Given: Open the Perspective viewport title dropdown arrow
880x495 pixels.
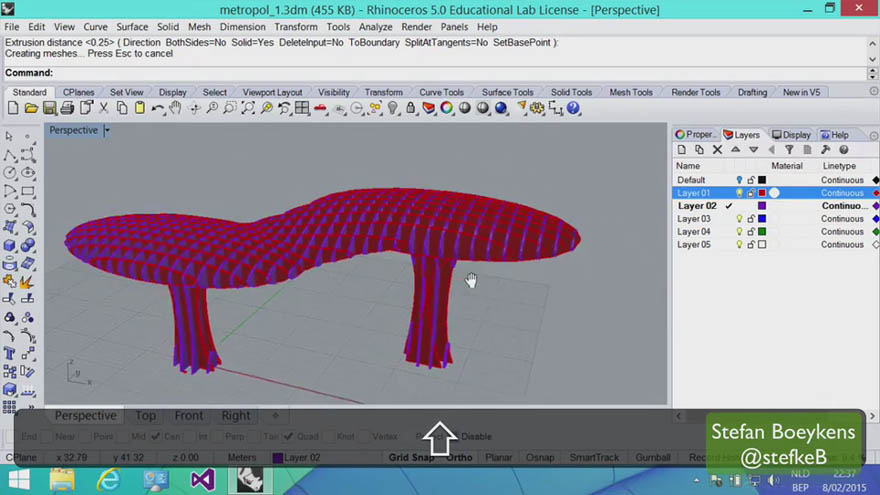Looking at the screenshot, I should (107, 130).
